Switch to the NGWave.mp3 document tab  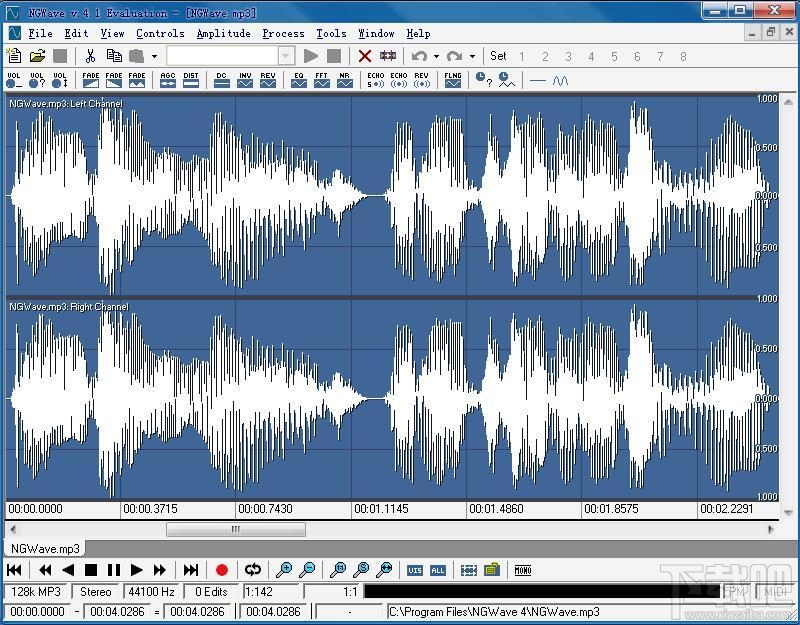(x=45, y=548)
